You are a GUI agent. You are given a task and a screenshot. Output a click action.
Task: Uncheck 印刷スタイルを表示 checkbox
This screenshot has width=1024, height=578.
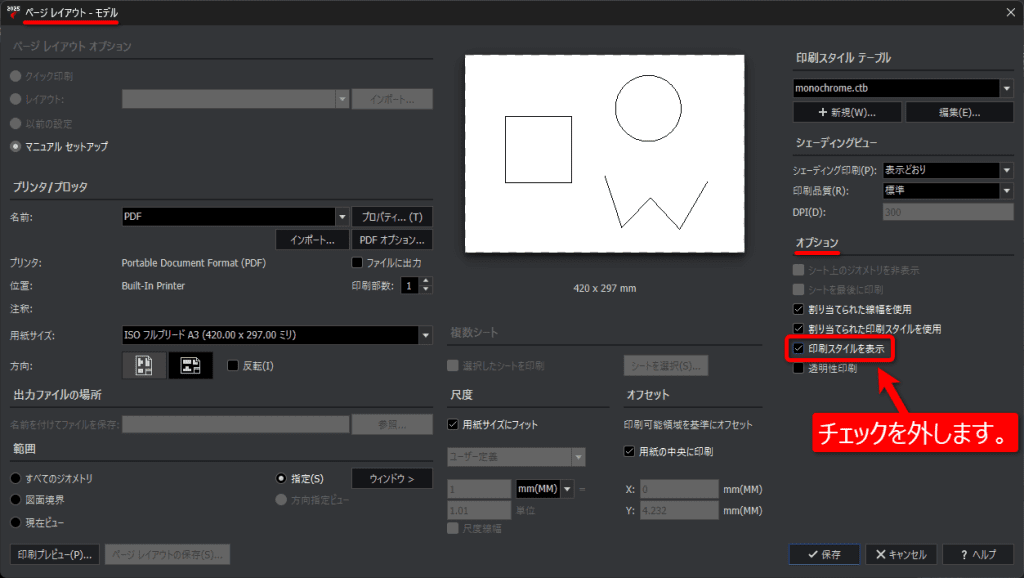[798, 349]
